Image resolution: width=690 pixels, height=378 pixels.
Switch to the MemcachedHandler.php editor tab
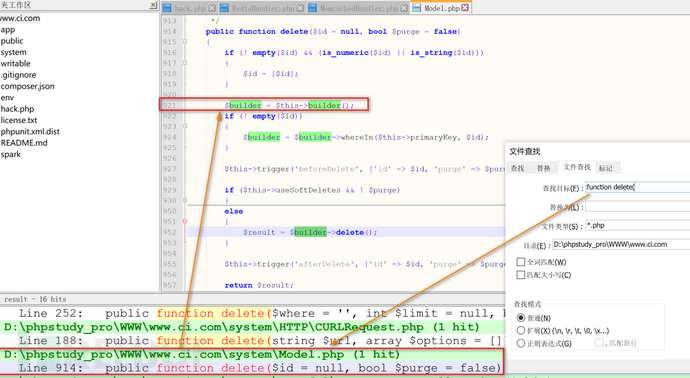[x=359, y=8]
